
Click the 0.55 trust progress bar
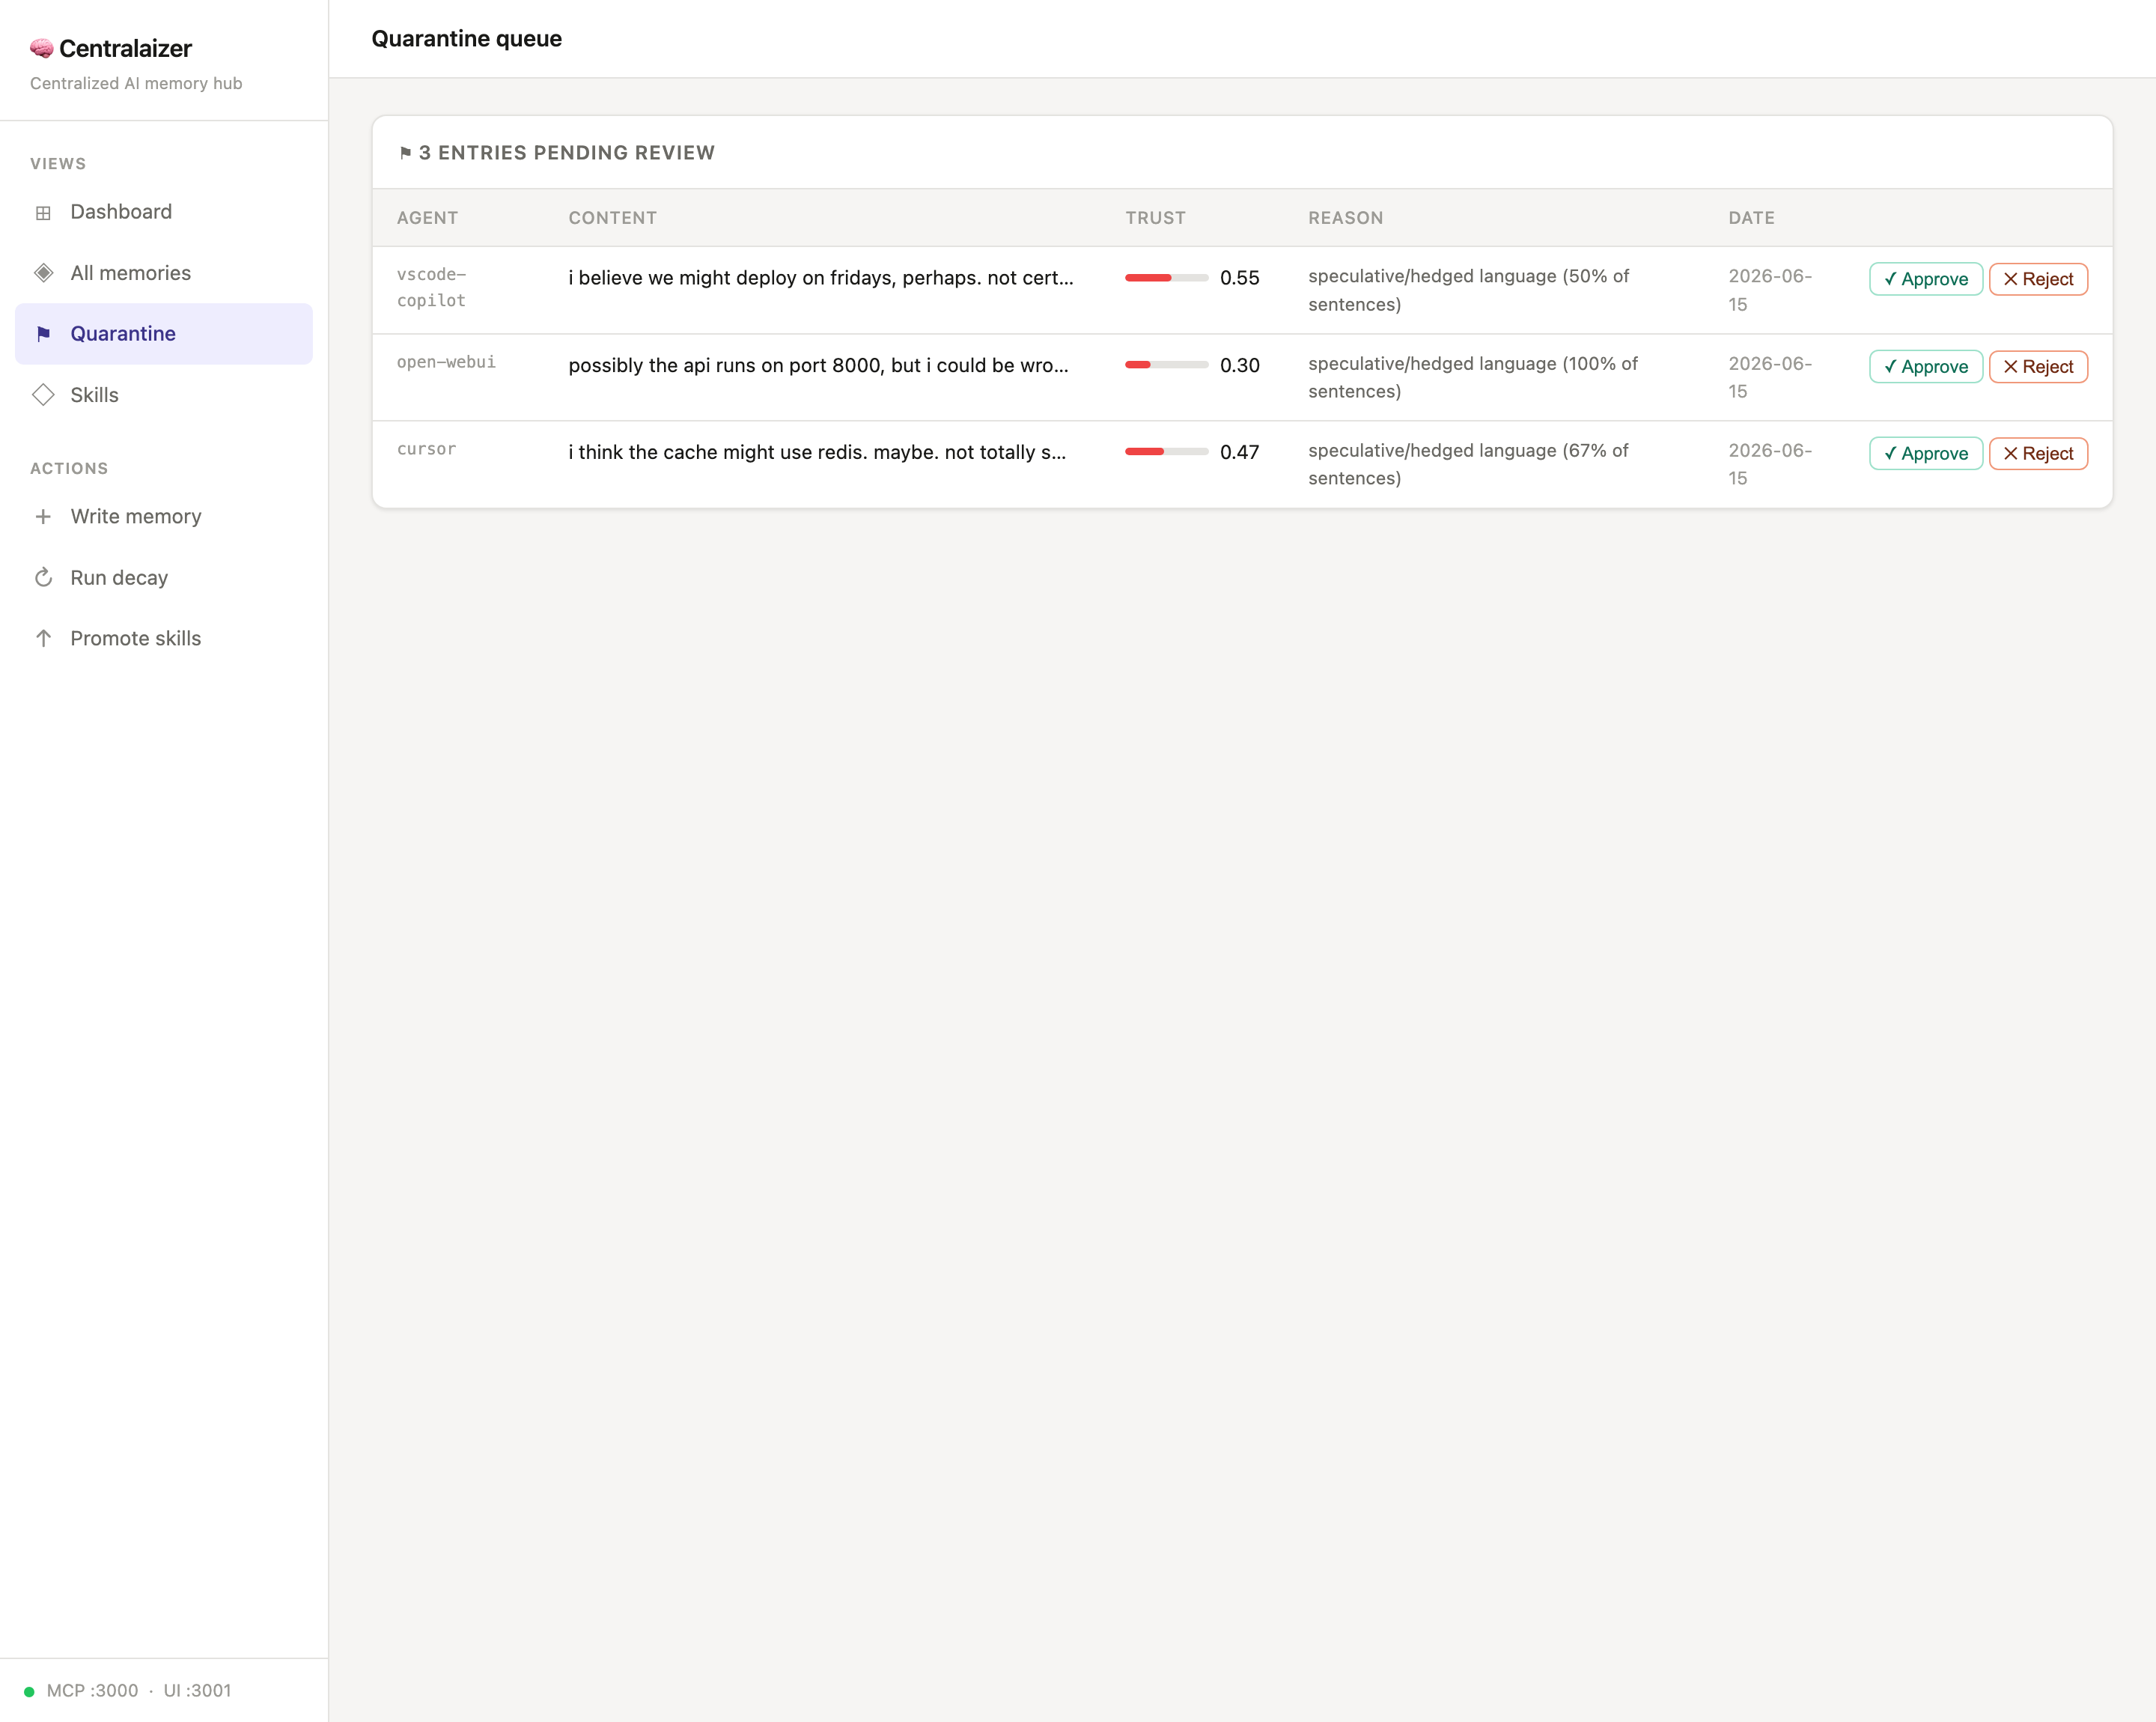pos(1166,278)
